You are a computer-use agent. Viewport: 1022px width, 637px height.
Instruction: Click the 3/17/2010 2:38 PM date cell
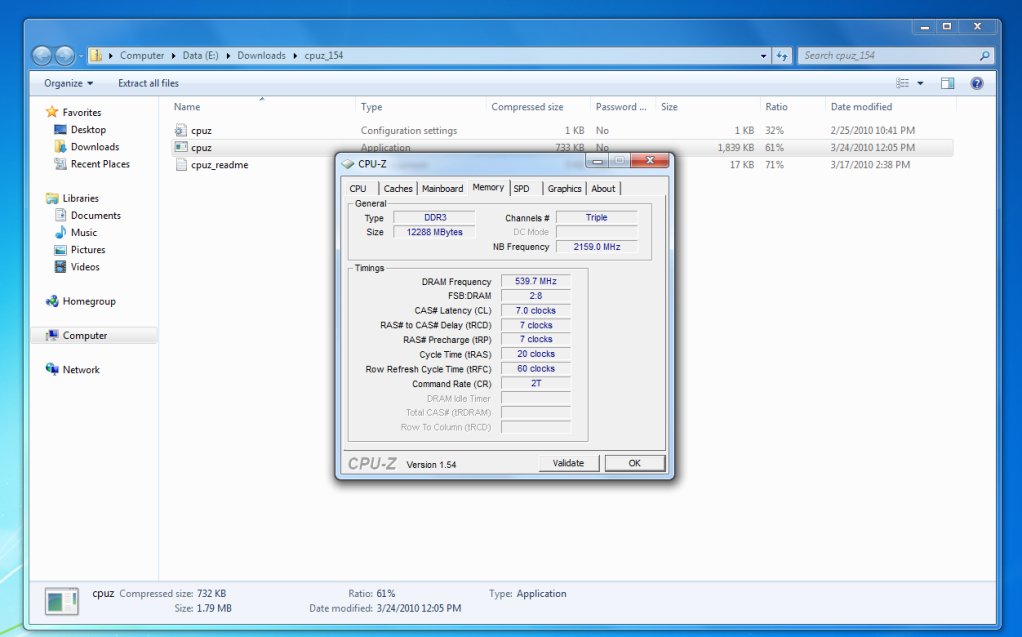point(870,165)
